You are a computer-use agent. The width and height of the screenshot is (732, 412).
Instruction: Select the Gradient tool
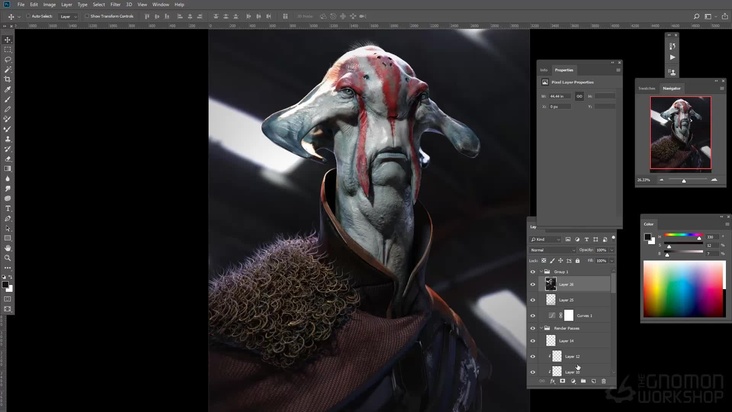coord(7,168)
